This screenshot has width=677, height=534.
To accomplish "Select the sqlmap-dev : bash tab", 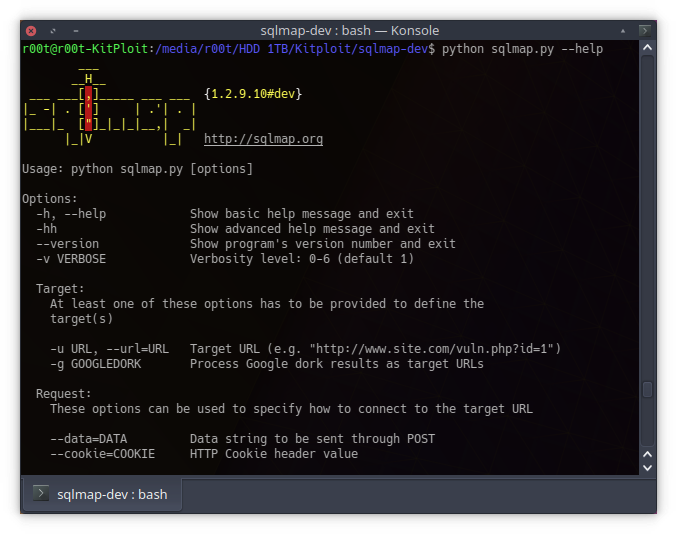I will coord(102,494).
